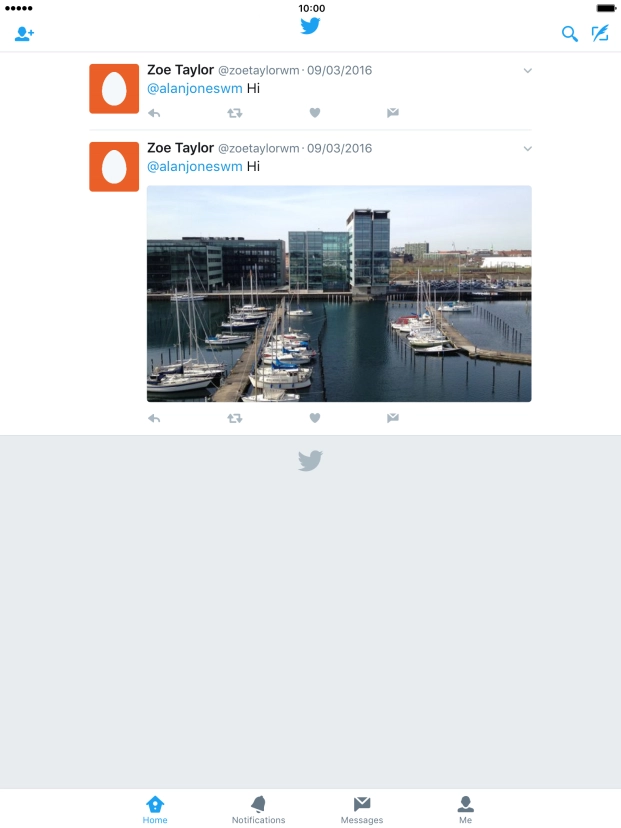Open the Messages tab
This screenshot has width=621, height=828.
pyautogui.click(x=362, y=810)
